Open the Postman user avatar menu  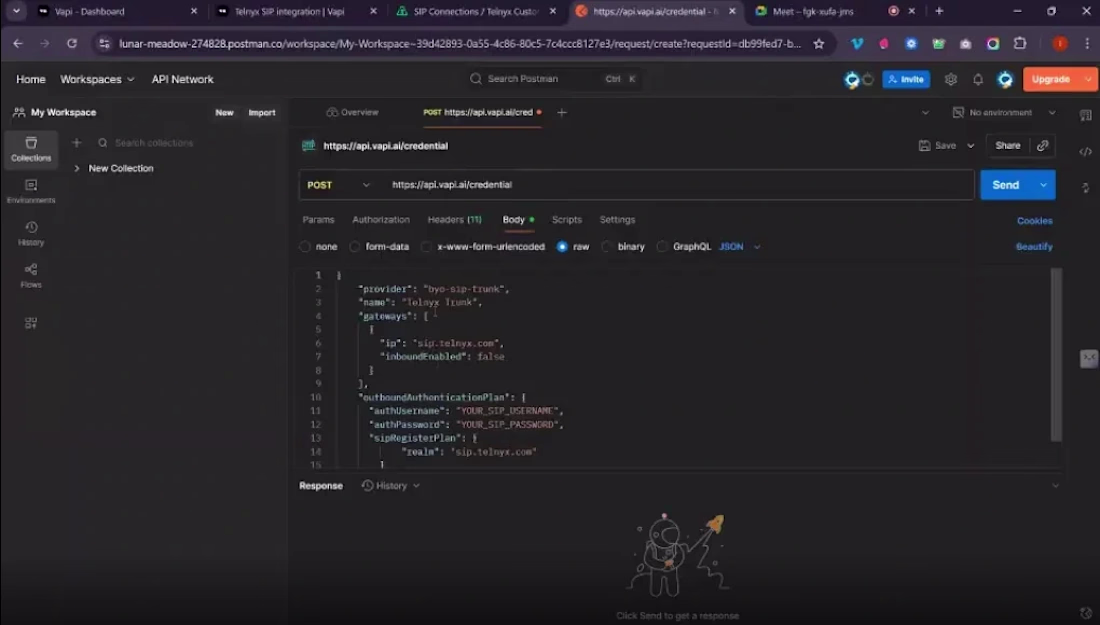point(1005,79)
